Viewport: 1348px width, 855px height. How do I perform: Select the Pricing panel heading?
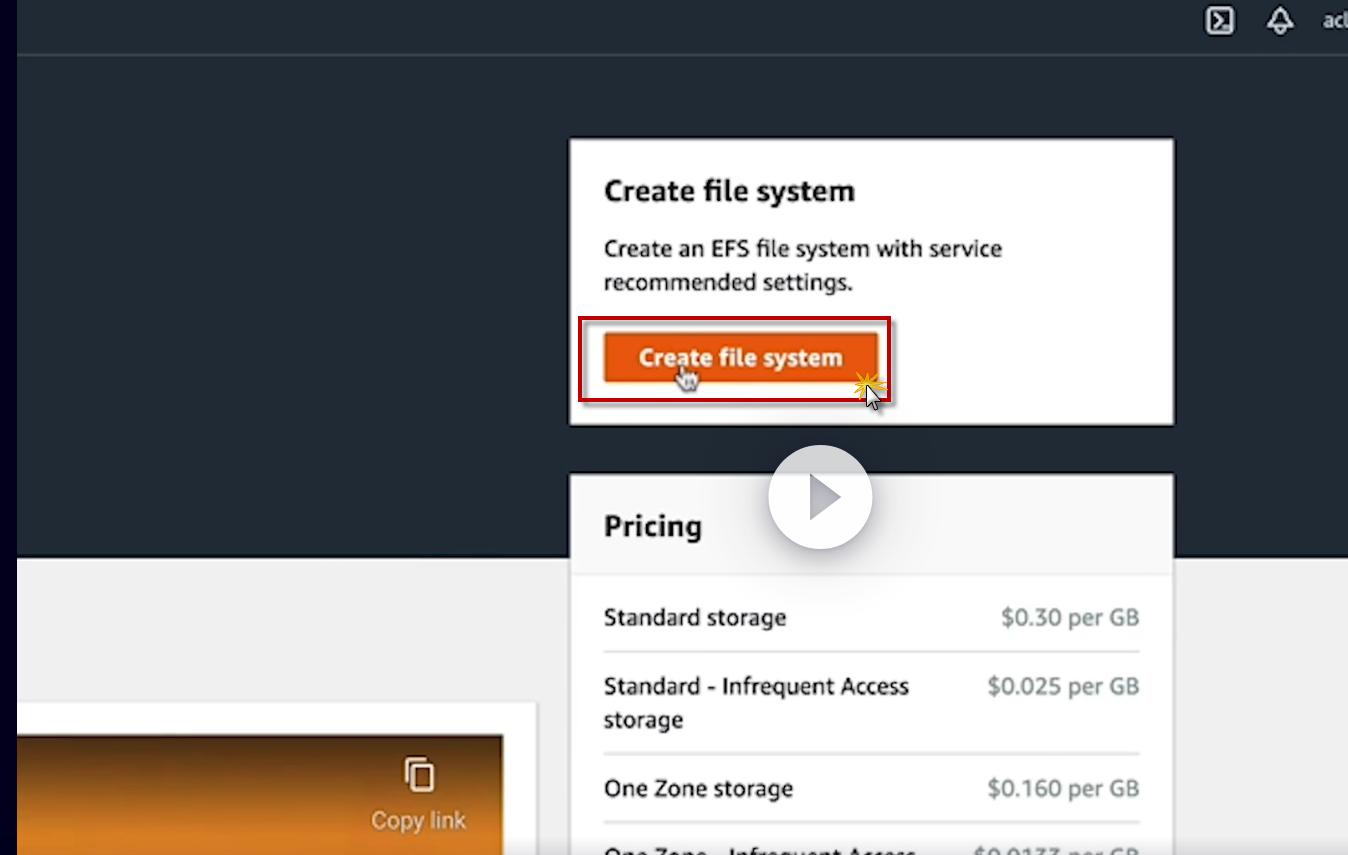pos(653,526)
